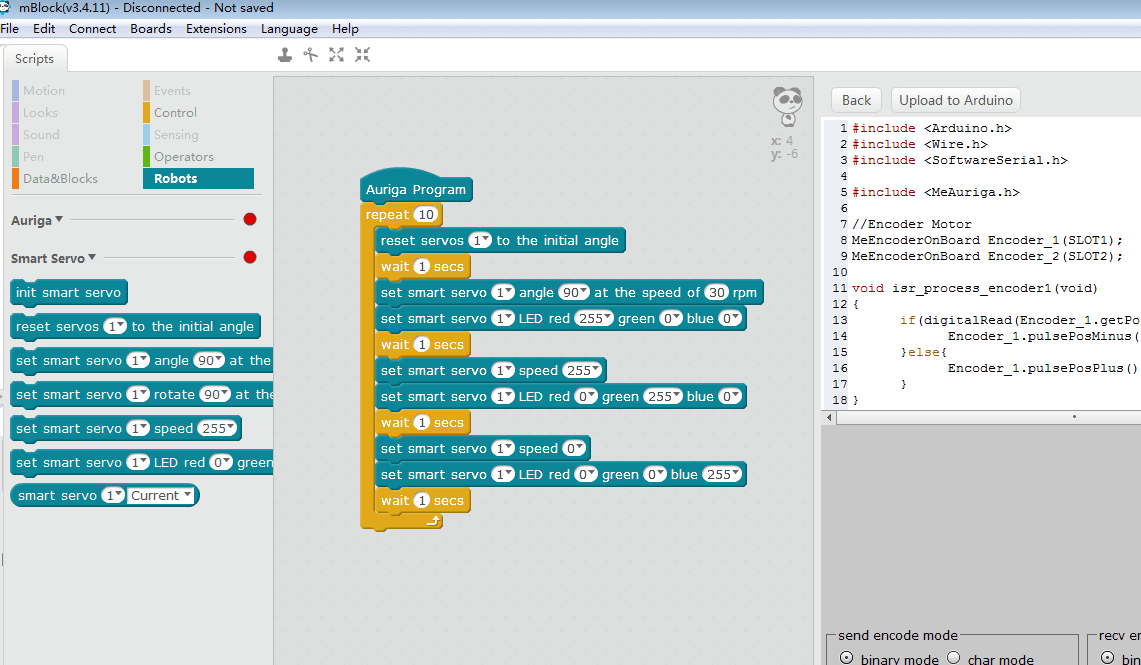Open angle 90 dropdown in script block

click(574, 292)
